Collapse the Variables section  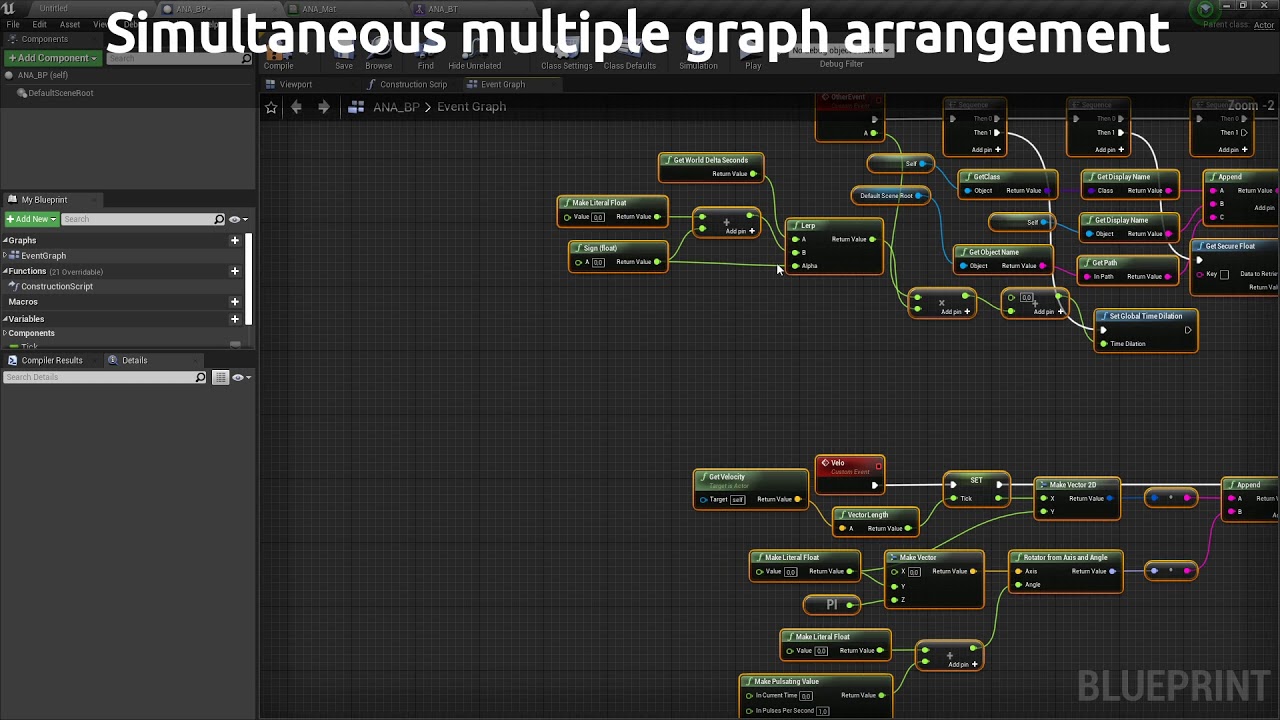pyautogui.click(x=5, y=319)
